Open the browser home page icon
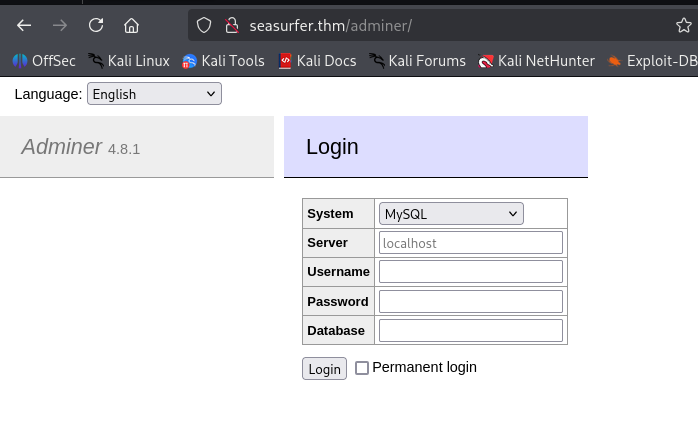The image size is (698, 446). point(131,25)
